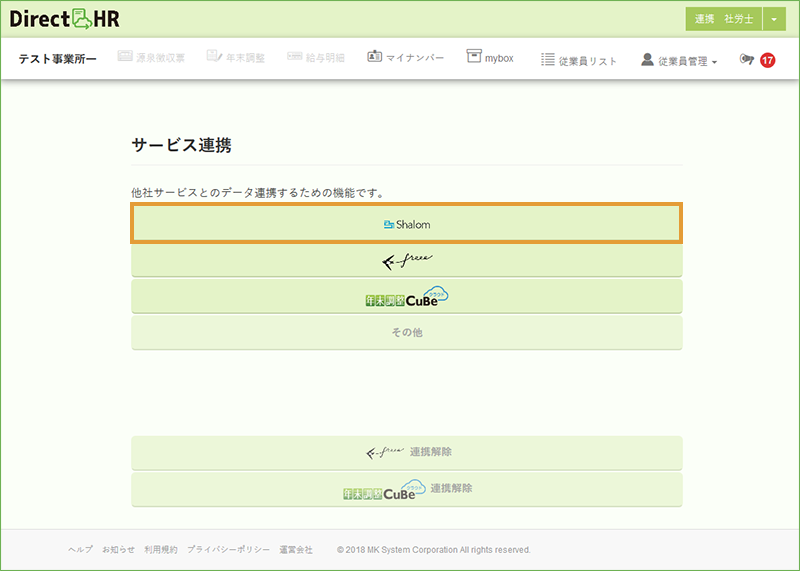The image size is (800, 571).
Task: Open the 利用規約 footer link
Action: pos(161,550)
